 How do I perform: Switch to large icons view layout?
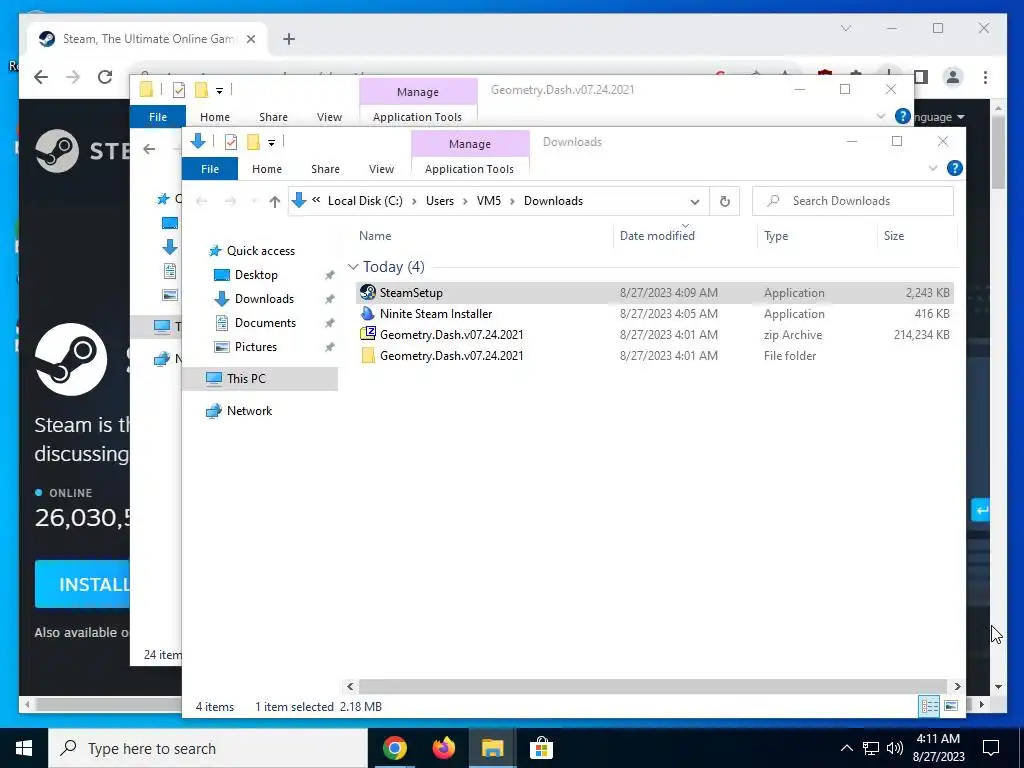tap(951, 706)
